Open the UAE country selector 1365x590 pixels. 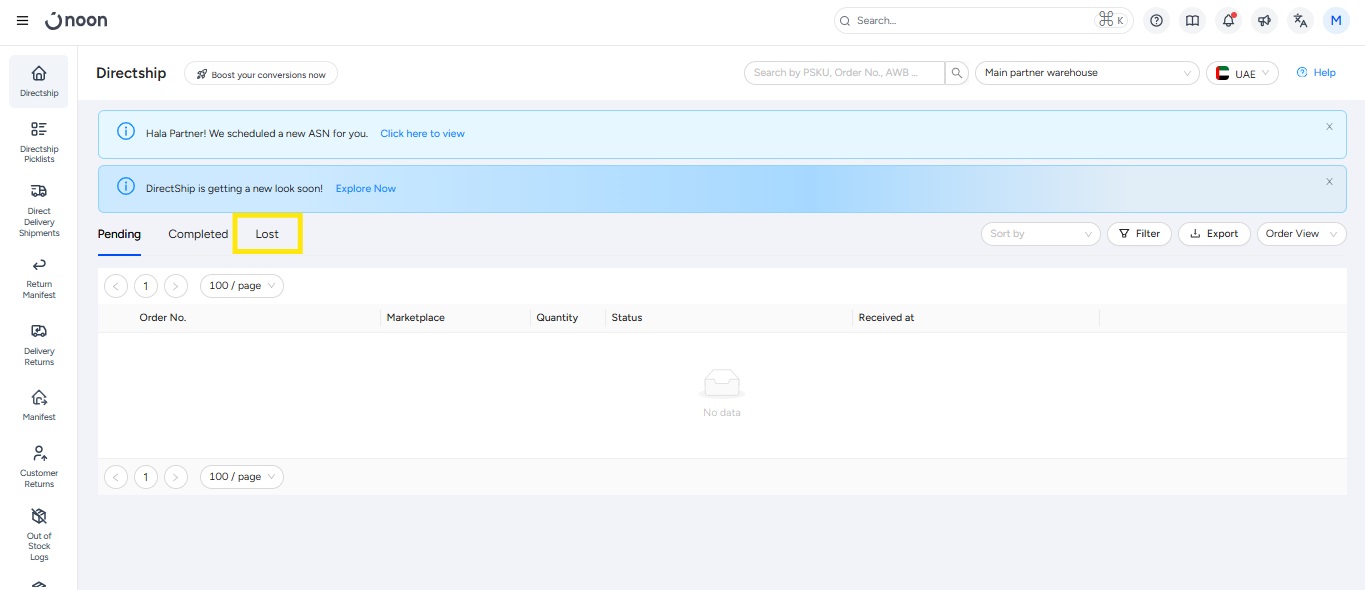[x=1242, y=73]
